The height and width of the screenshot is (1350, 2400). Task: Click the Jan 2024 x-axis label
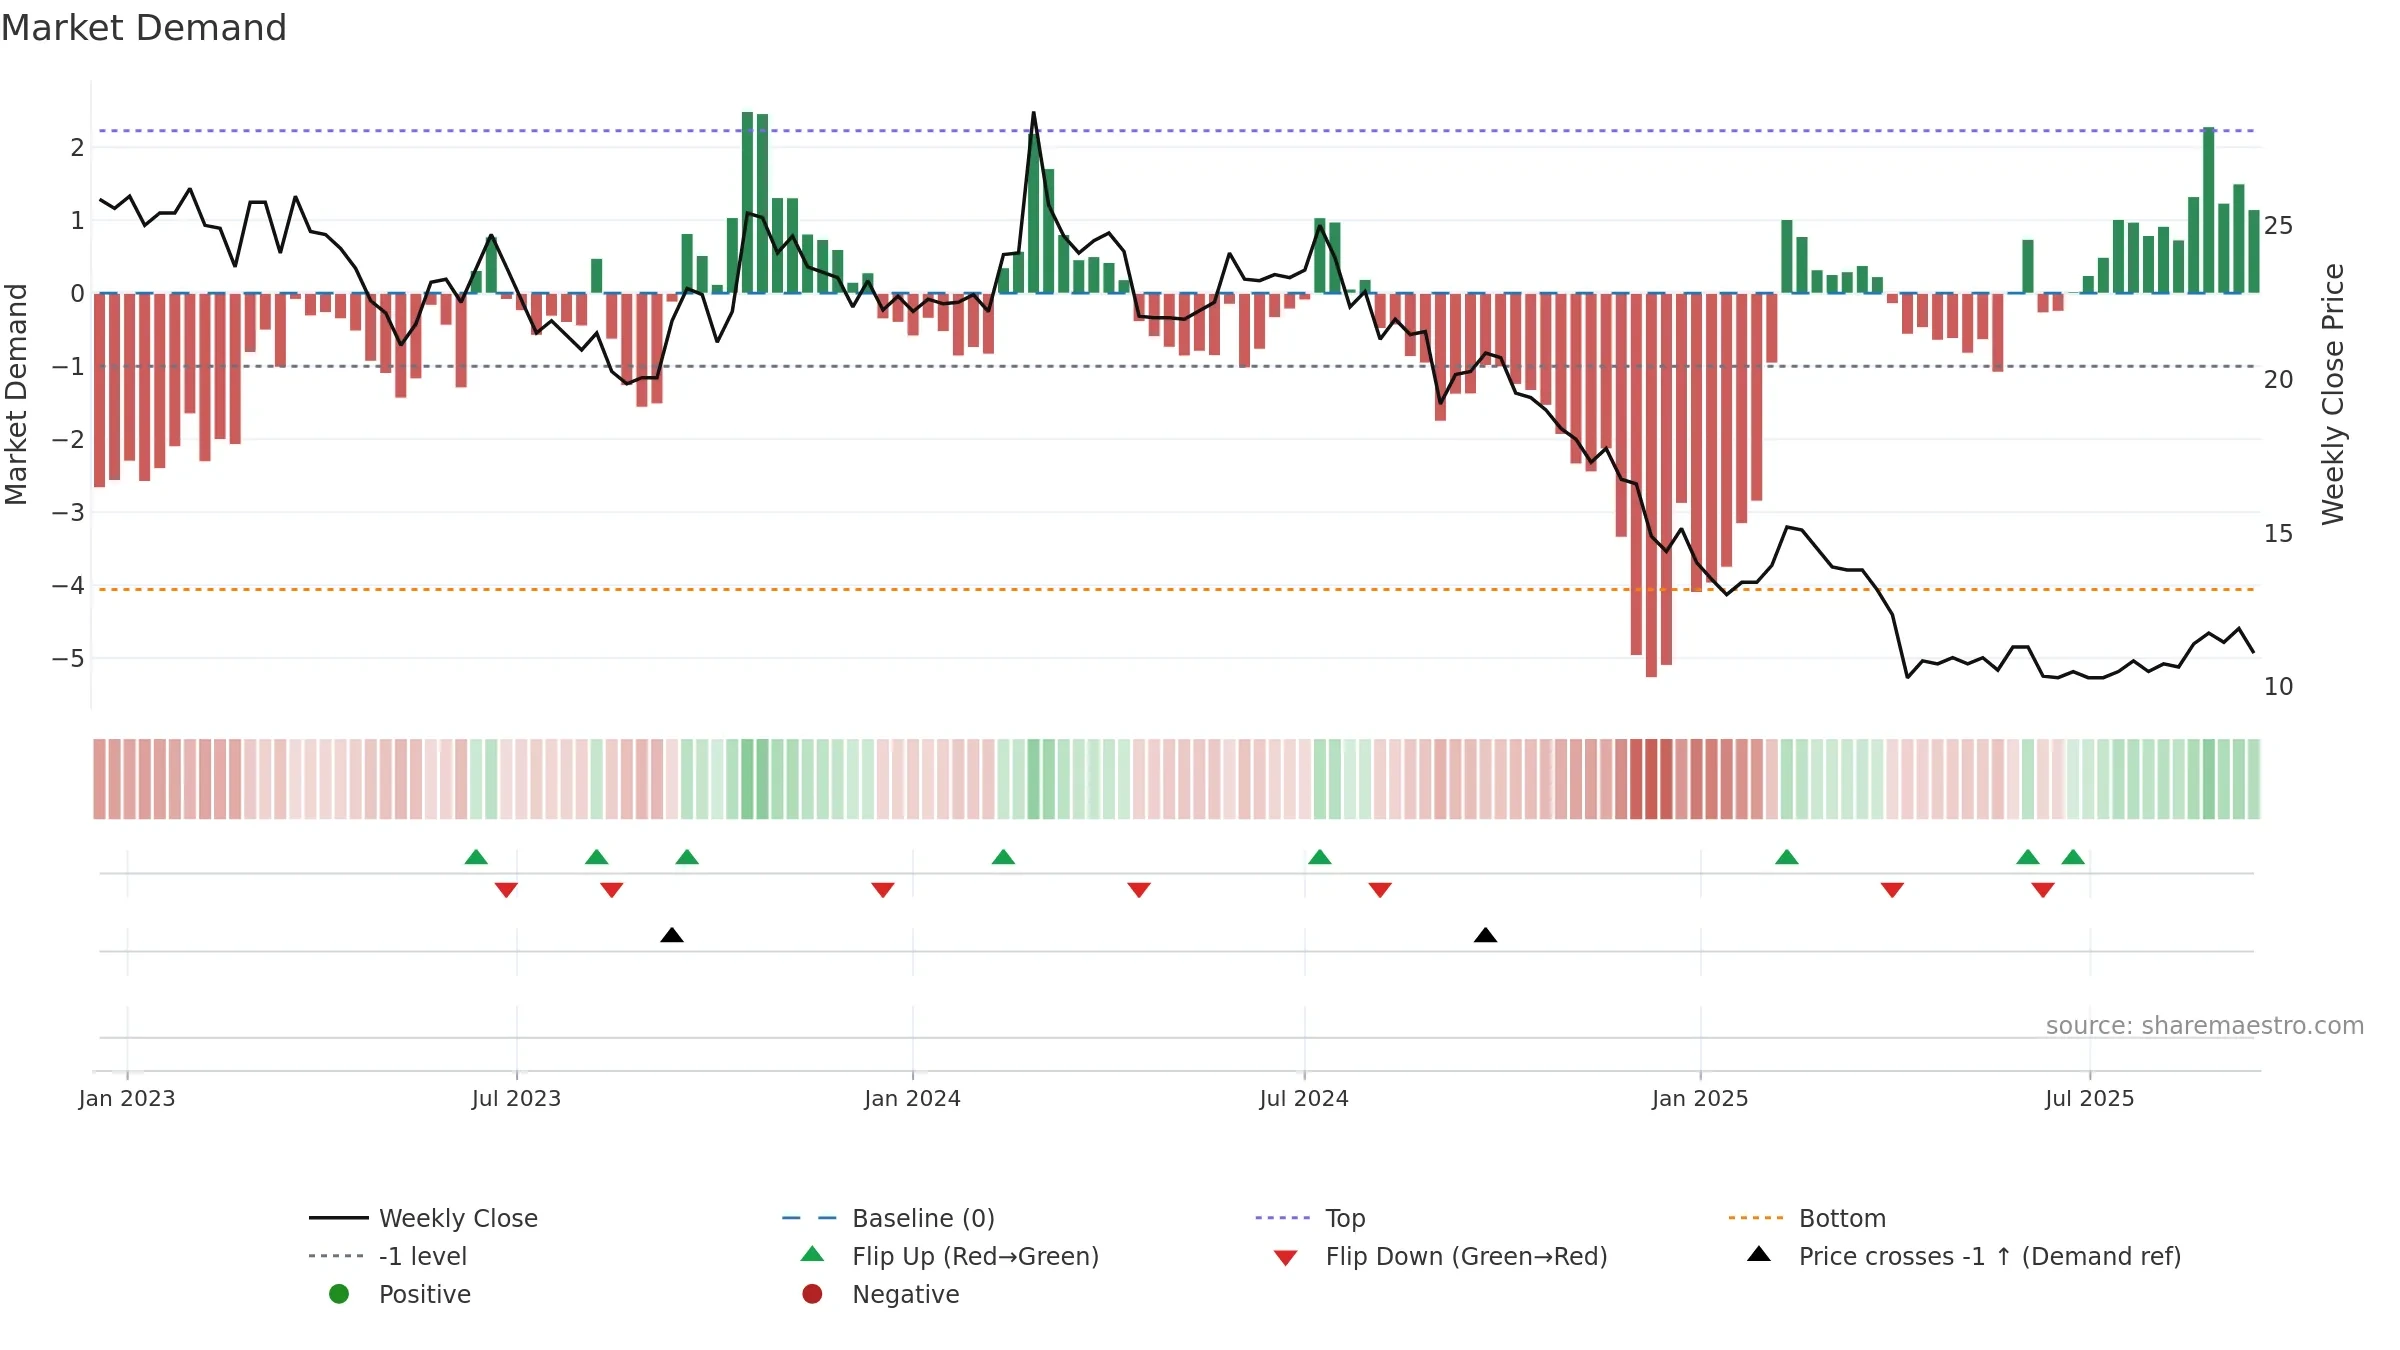click(x=912, y=1099)
